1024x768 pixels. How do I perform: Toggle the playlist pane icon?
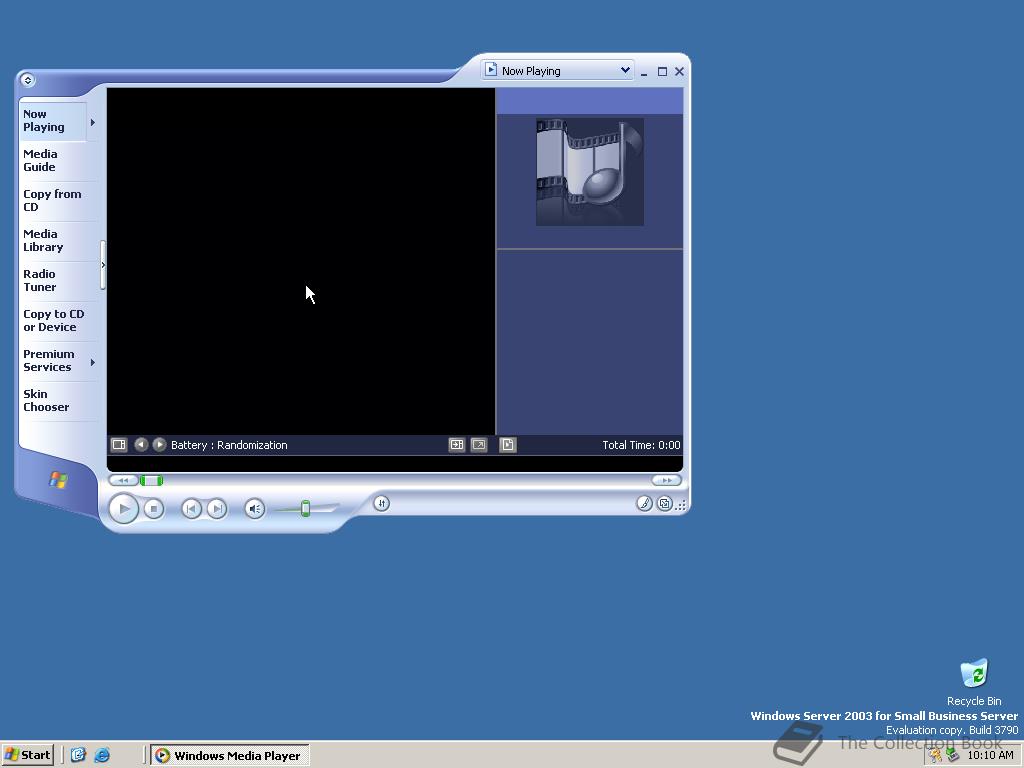tap(507, 445)
